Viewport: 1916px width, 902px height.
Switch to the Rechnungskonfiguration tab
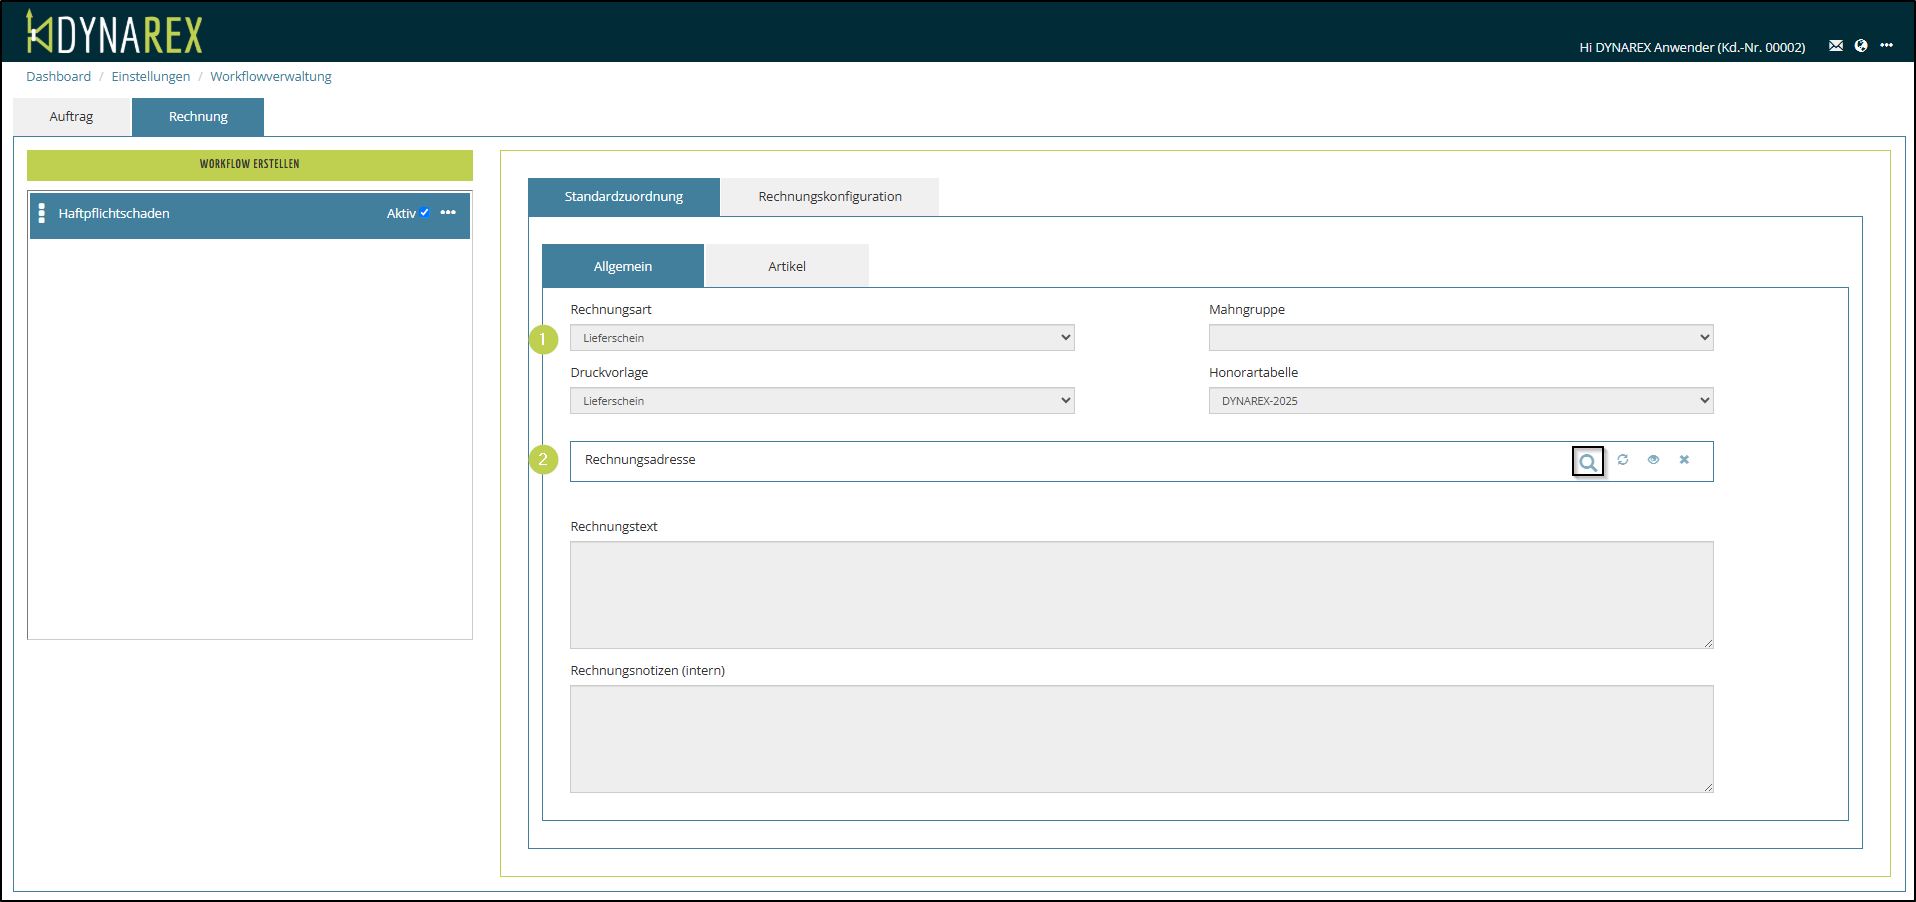829,197
